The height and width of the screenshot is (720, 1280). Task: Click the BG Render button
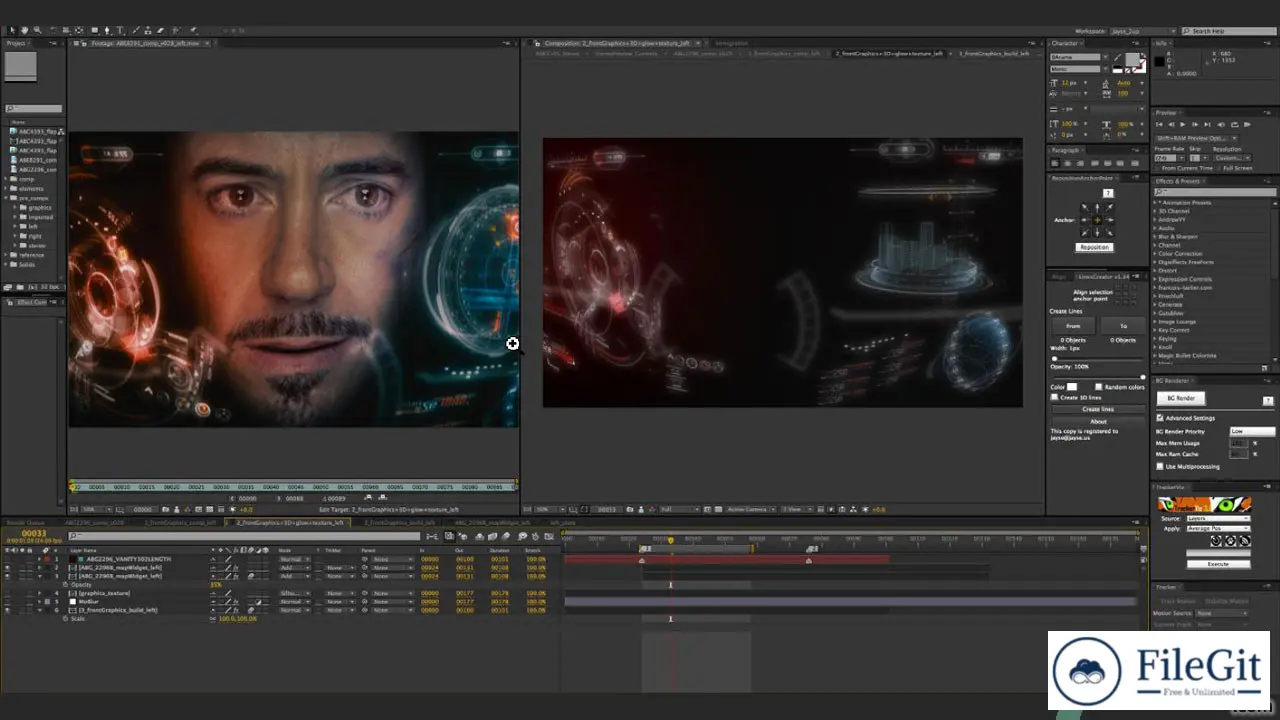(1181, 398)
